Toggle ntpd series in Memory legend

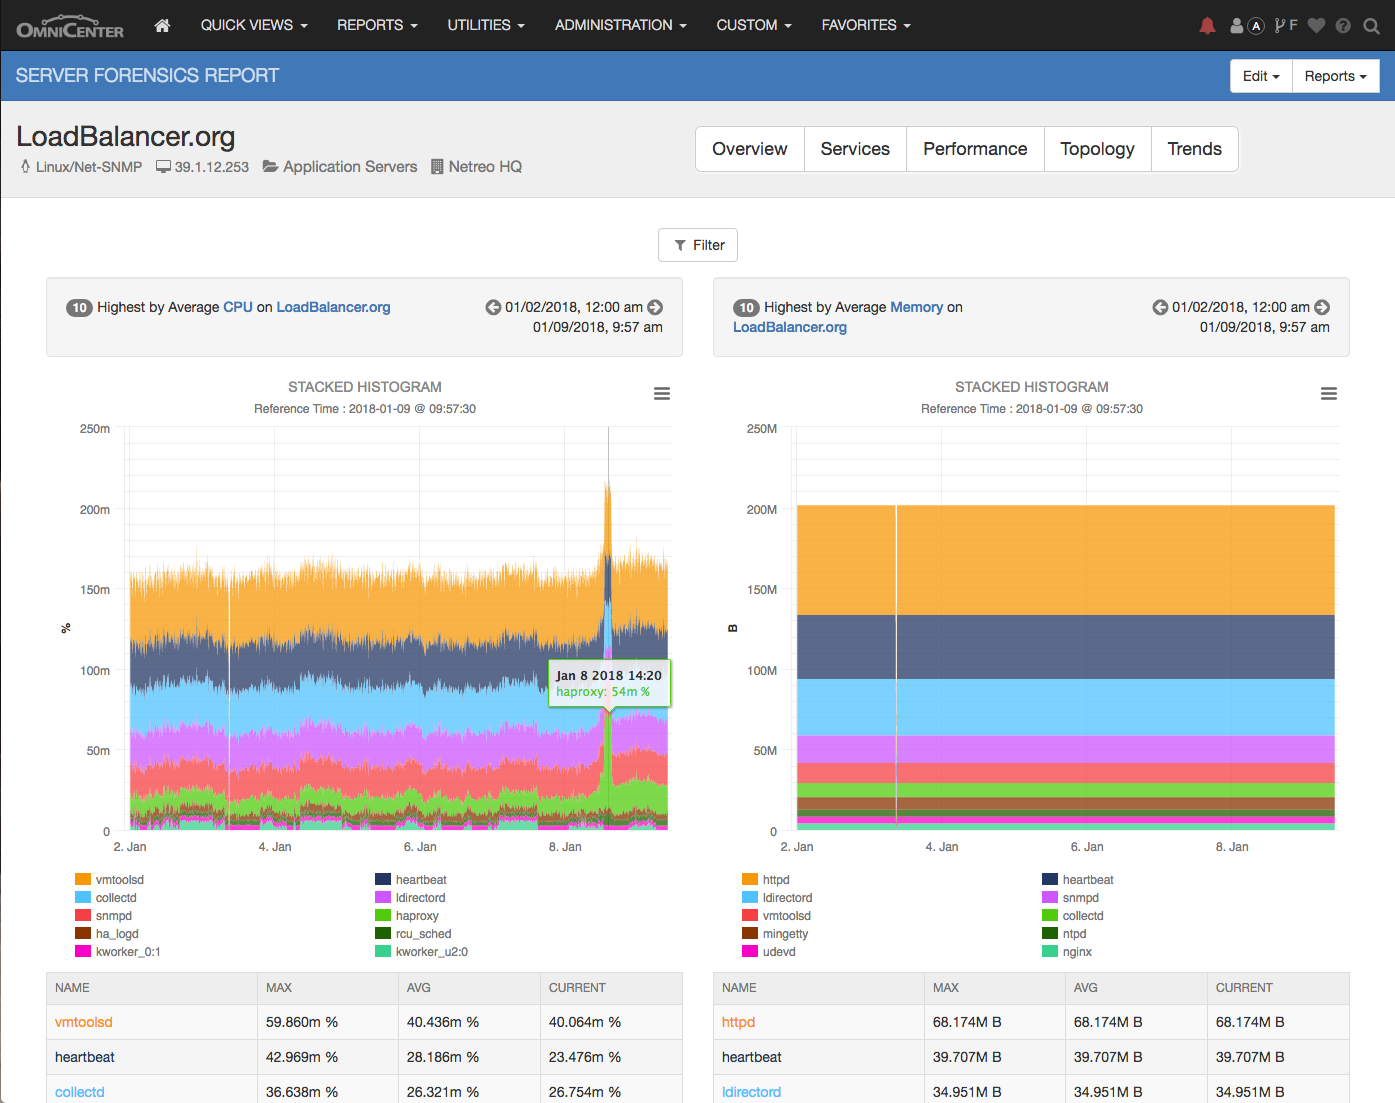(x=1064, y=934)
